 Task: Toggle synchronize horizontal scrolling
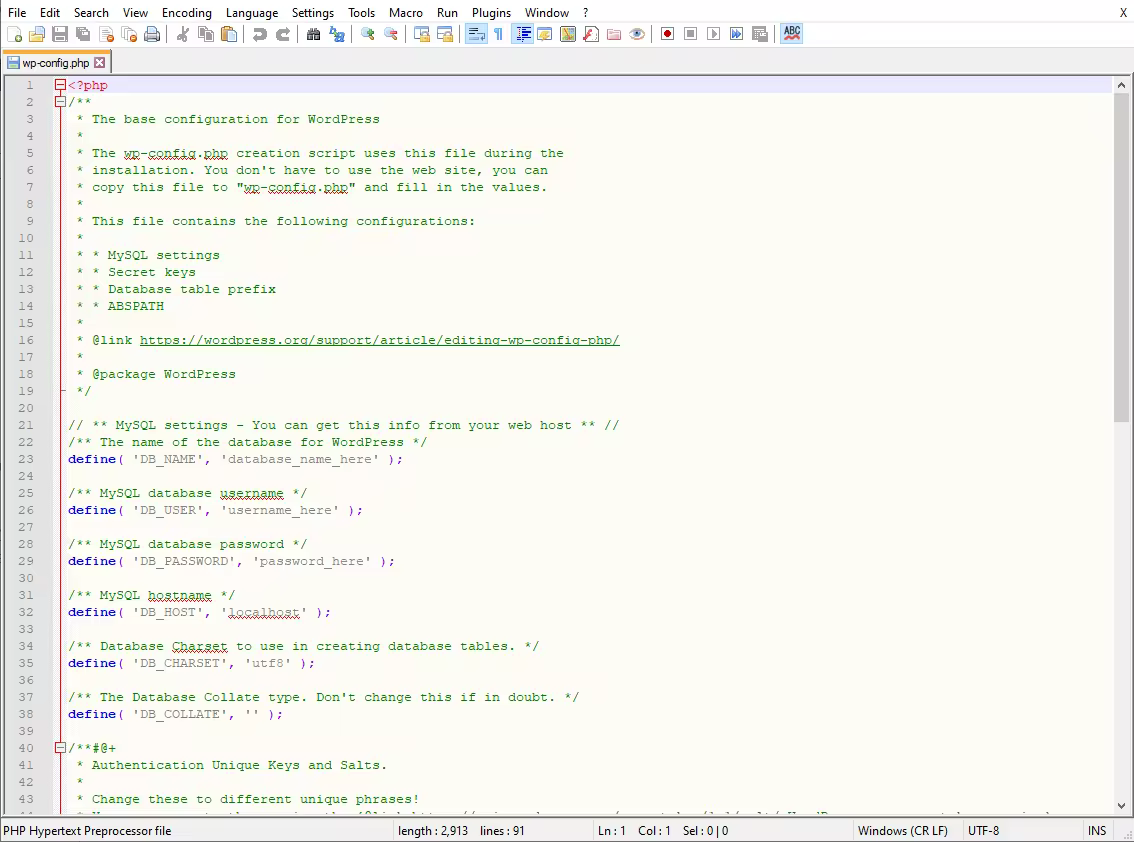446,34
